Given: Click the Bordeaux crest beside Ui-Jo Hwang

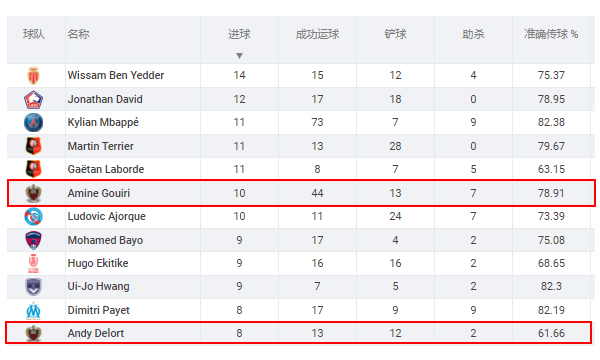Looking at the screenshot, I should click(33, 287).
